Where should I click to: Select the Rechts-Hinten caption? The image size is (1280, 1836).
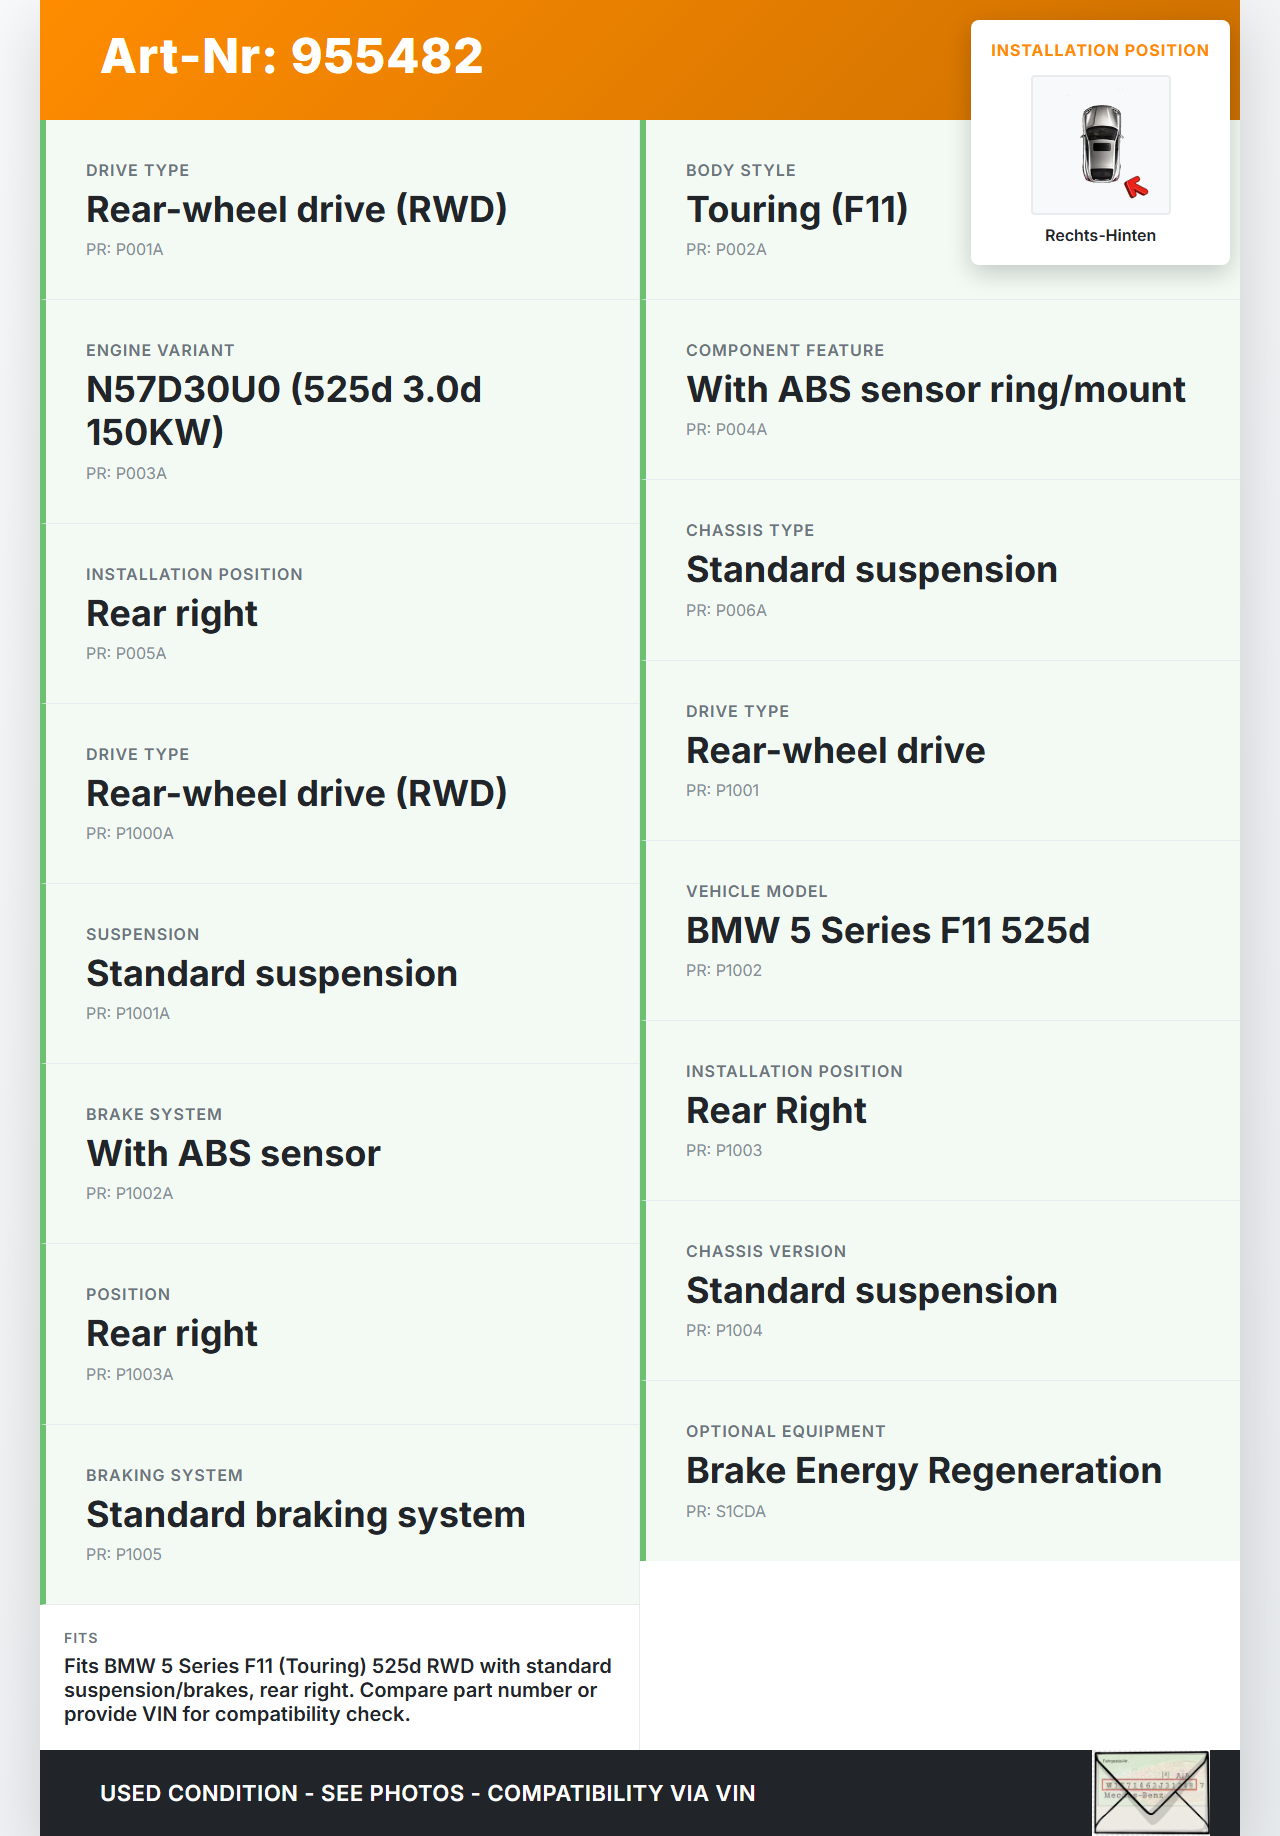click(x=1100, y=235)
